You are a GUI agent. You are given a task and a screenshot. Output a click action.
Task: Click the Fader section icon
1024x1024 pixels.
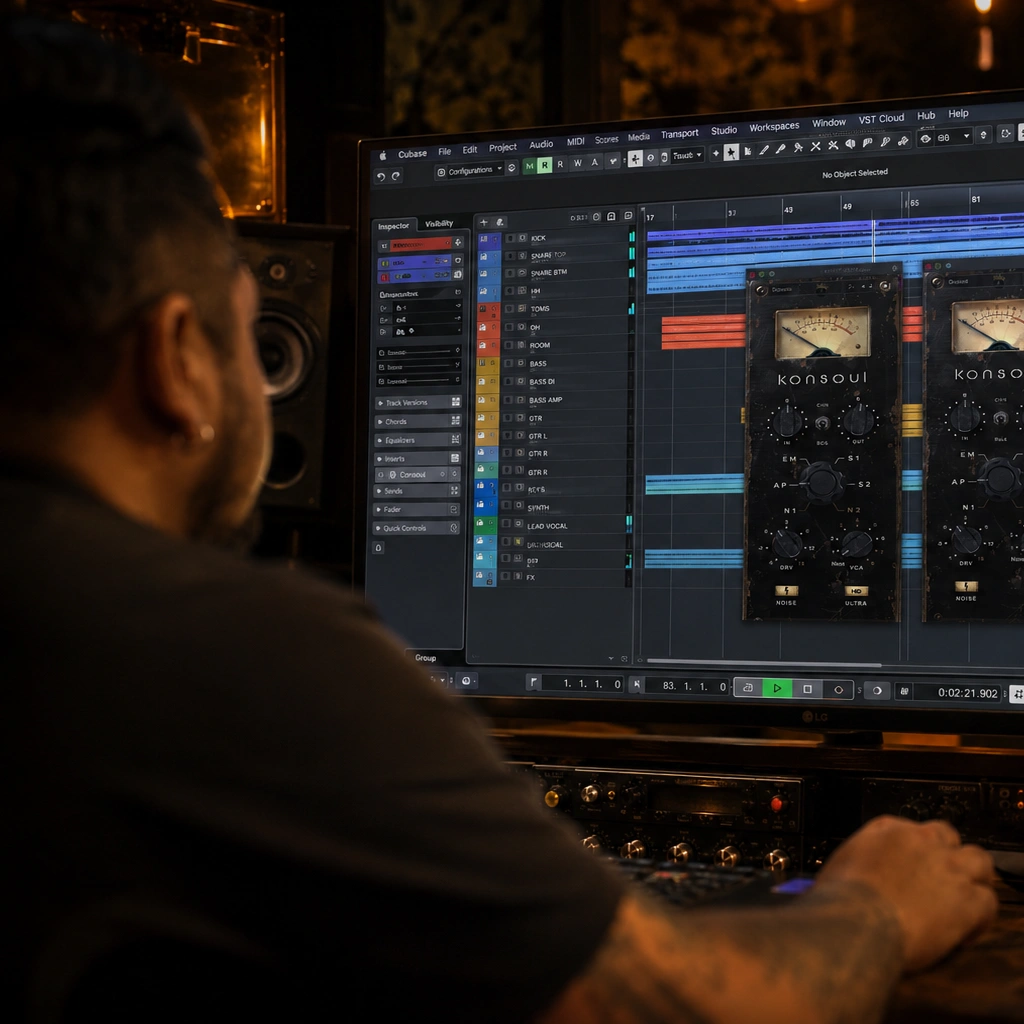[x=455, y=509]
